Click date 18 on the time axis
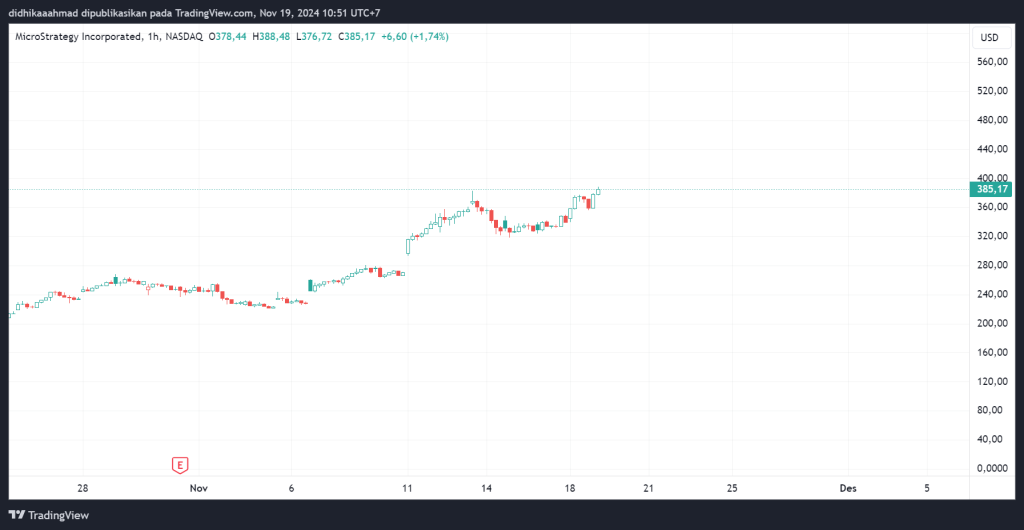This screenshot has width=1024, height=530. (569, 489)
